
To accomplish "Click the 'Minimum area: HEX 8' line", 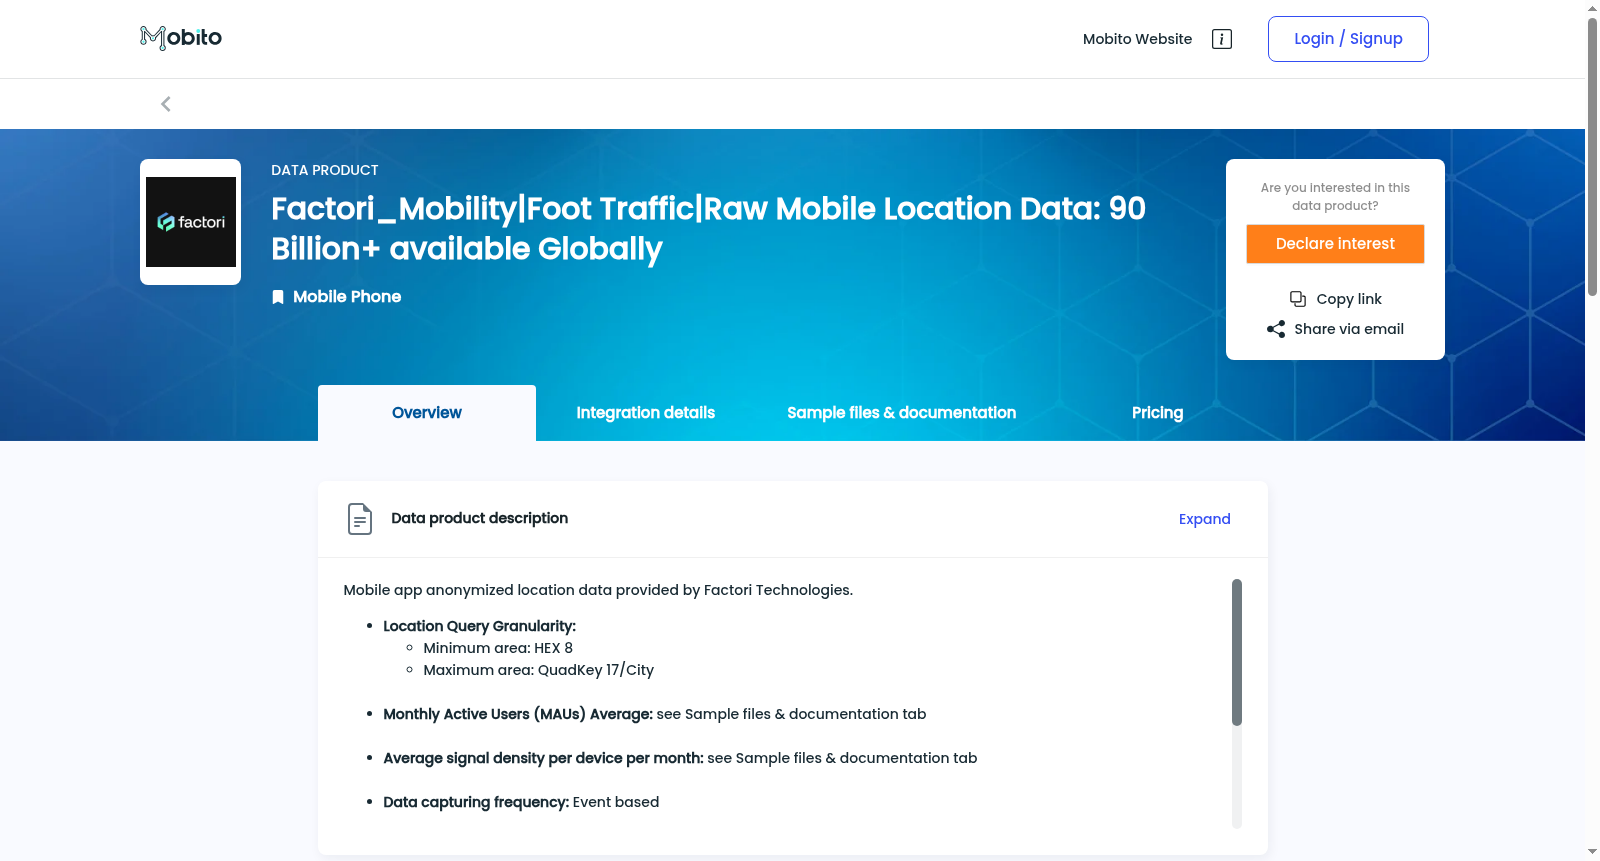I will [x=498, y=648].
